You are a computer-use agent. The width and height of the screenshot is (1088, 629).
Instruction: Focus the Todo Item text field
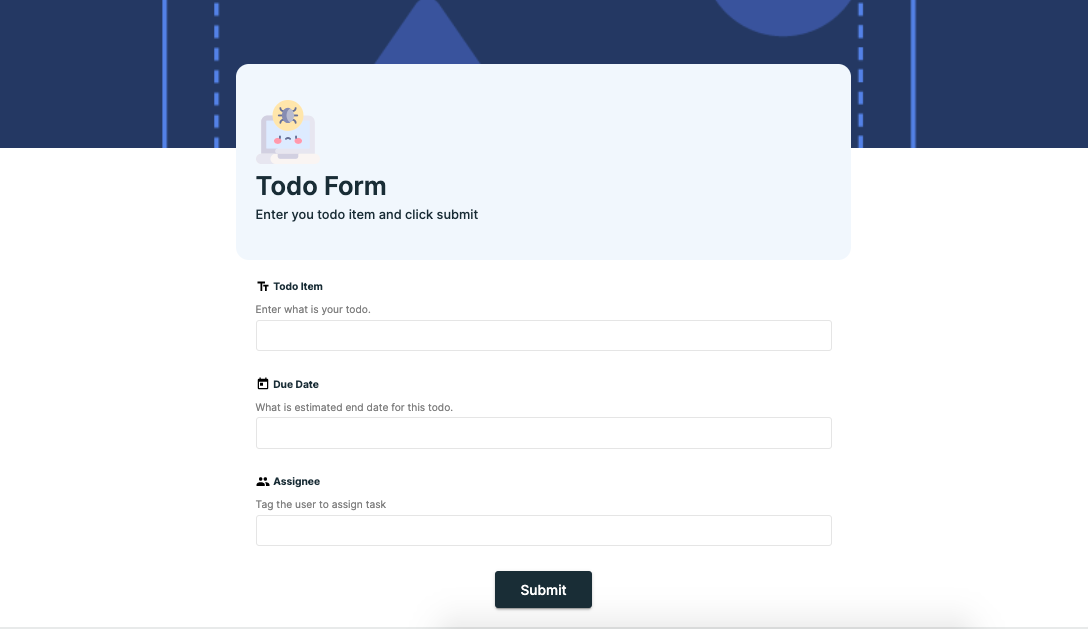point(543,336)
